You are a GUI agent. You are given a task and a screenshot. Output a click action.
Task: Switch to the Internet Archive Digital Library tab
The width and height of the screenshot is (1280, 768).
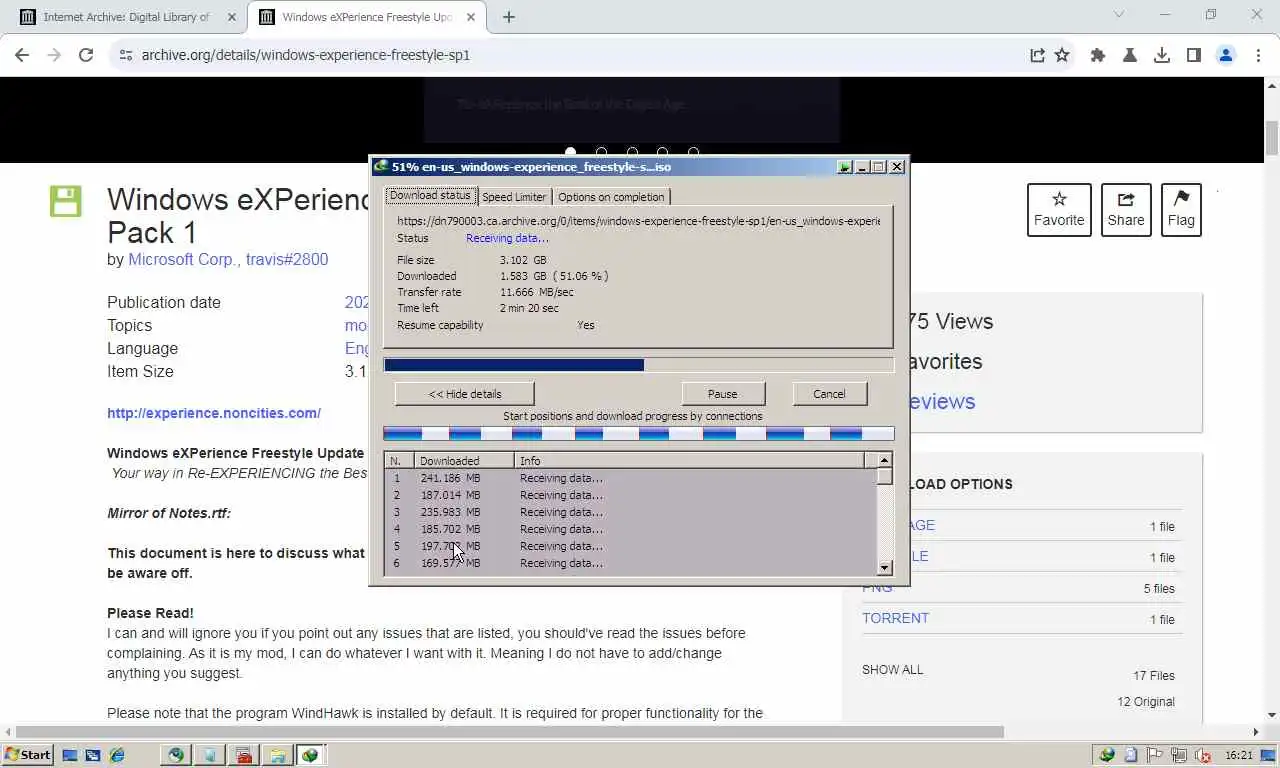pyautogui.click(x=125, y=17)
